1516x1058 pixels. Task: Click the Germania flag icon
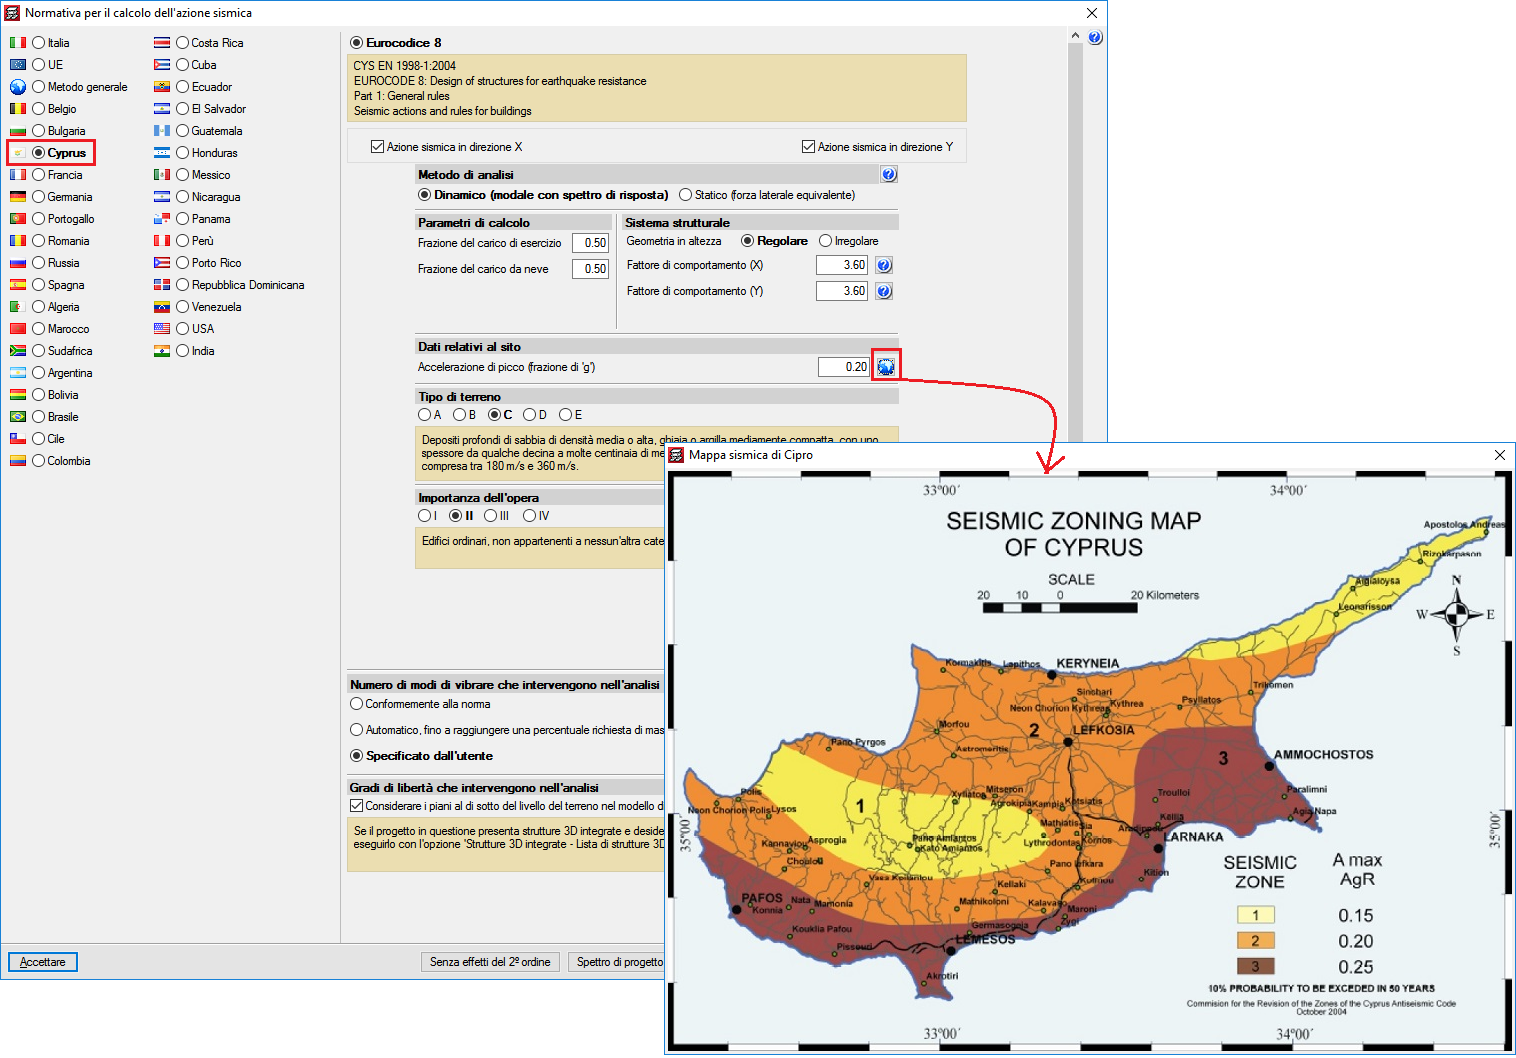coord(18,197)
